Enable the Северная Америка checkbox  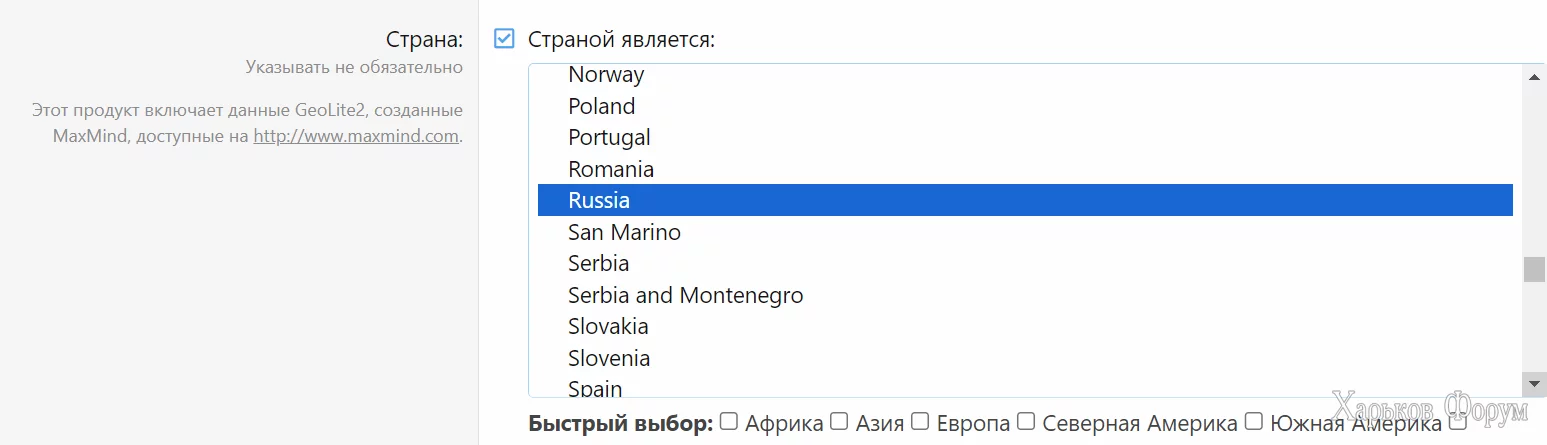[x=1026, y=422]
